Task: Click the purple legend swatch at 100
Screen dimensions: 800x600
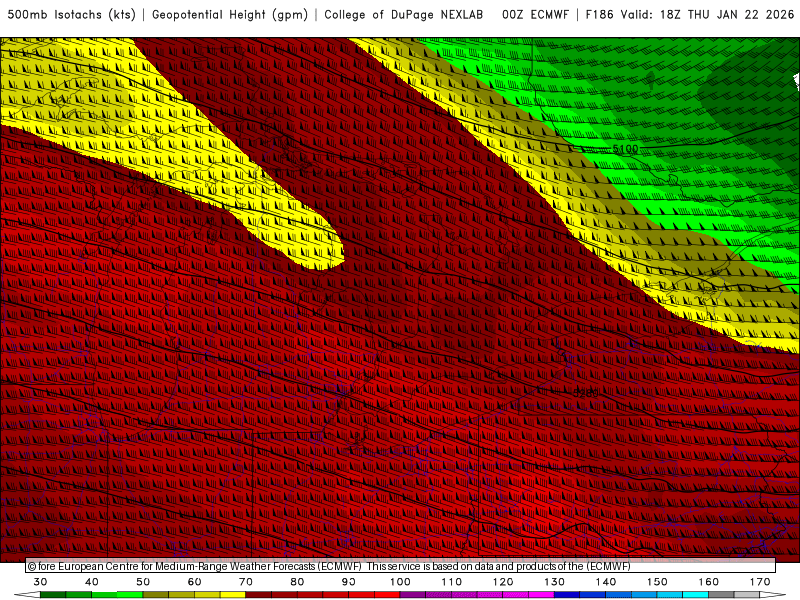Action: (413, 594)
